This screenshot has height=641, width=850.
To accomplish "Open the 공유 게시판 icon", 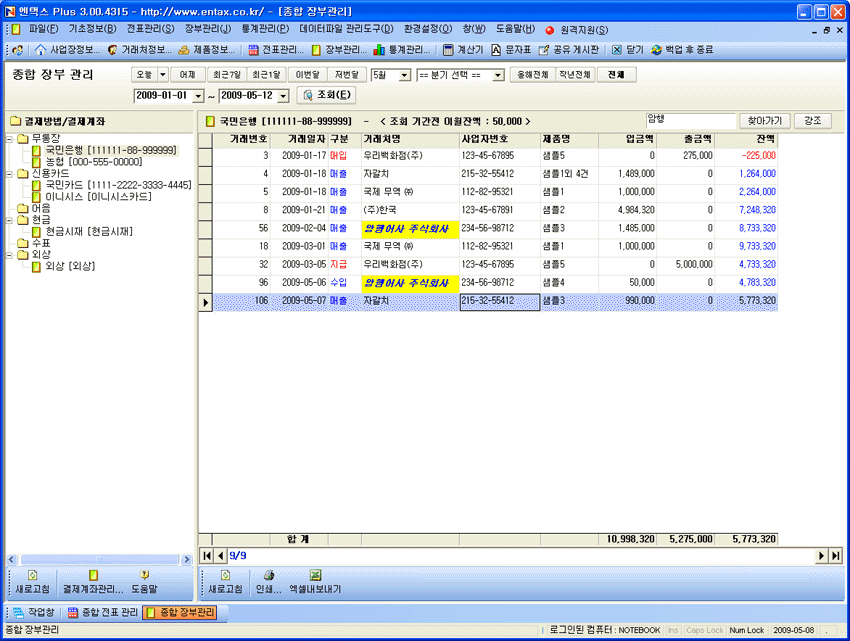I will point(544,50).
